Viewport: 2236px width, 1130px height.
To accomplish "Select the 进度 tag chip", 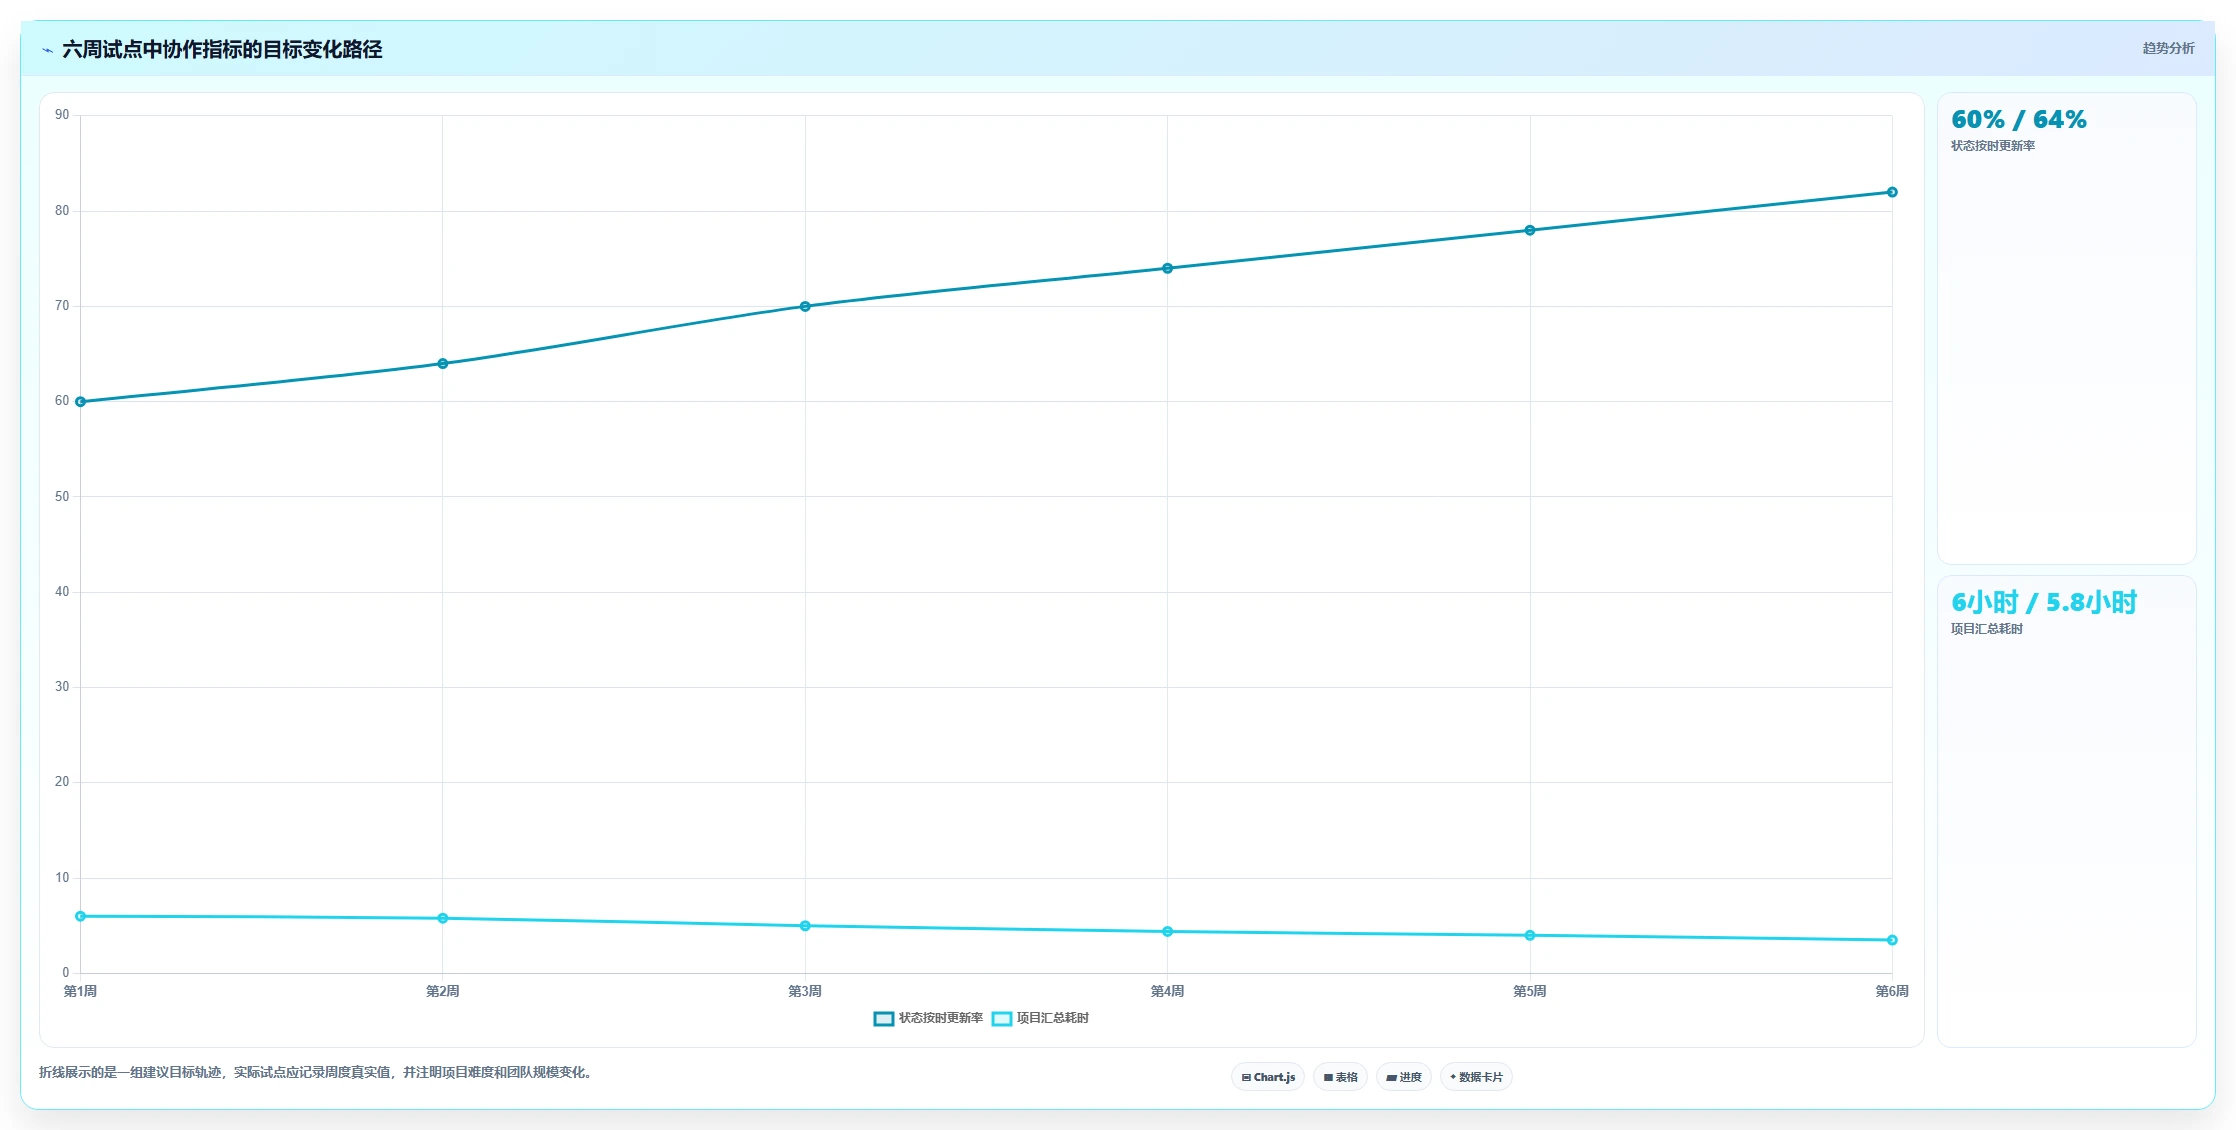I will pos(1403,1077).
